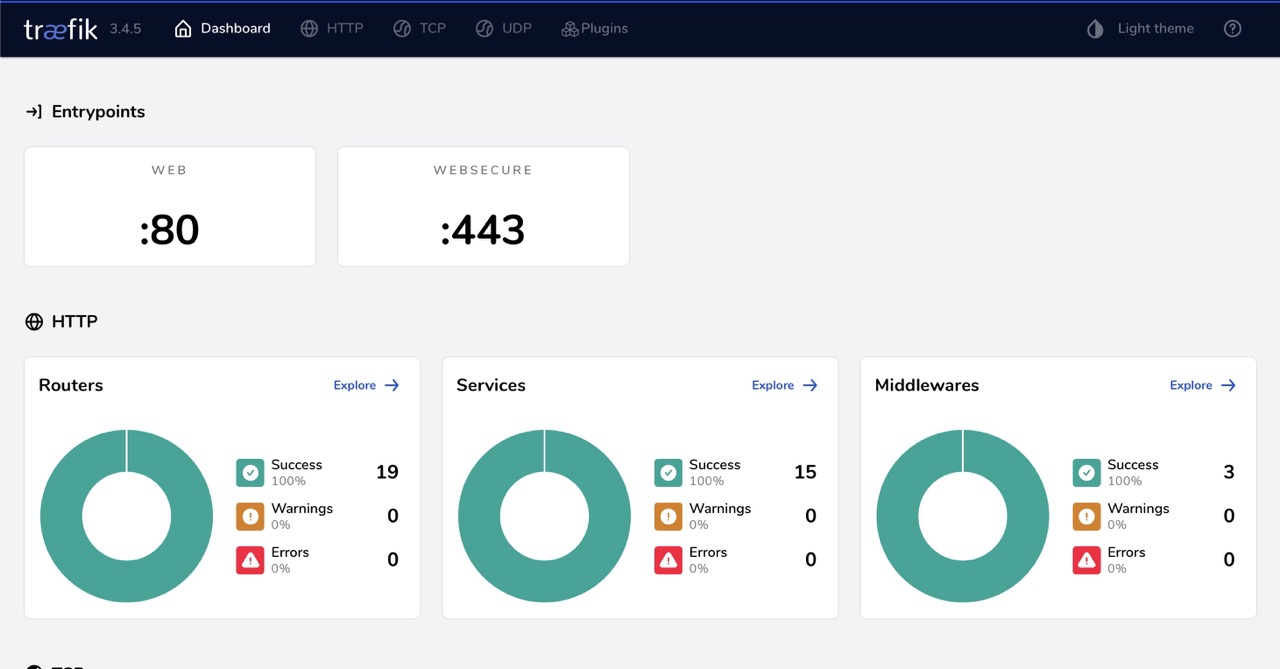Viewport: 1280px width, 669px height.
Task: Switch to the TCP section
Action: pyautogui.click(x=420, y=28)
